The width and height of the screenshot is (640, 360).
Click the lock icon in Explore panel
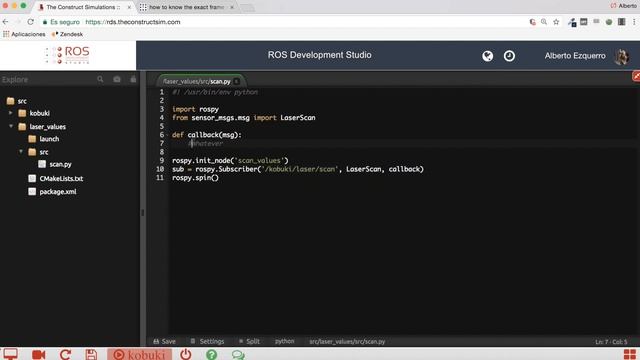(x=133, y=79)
